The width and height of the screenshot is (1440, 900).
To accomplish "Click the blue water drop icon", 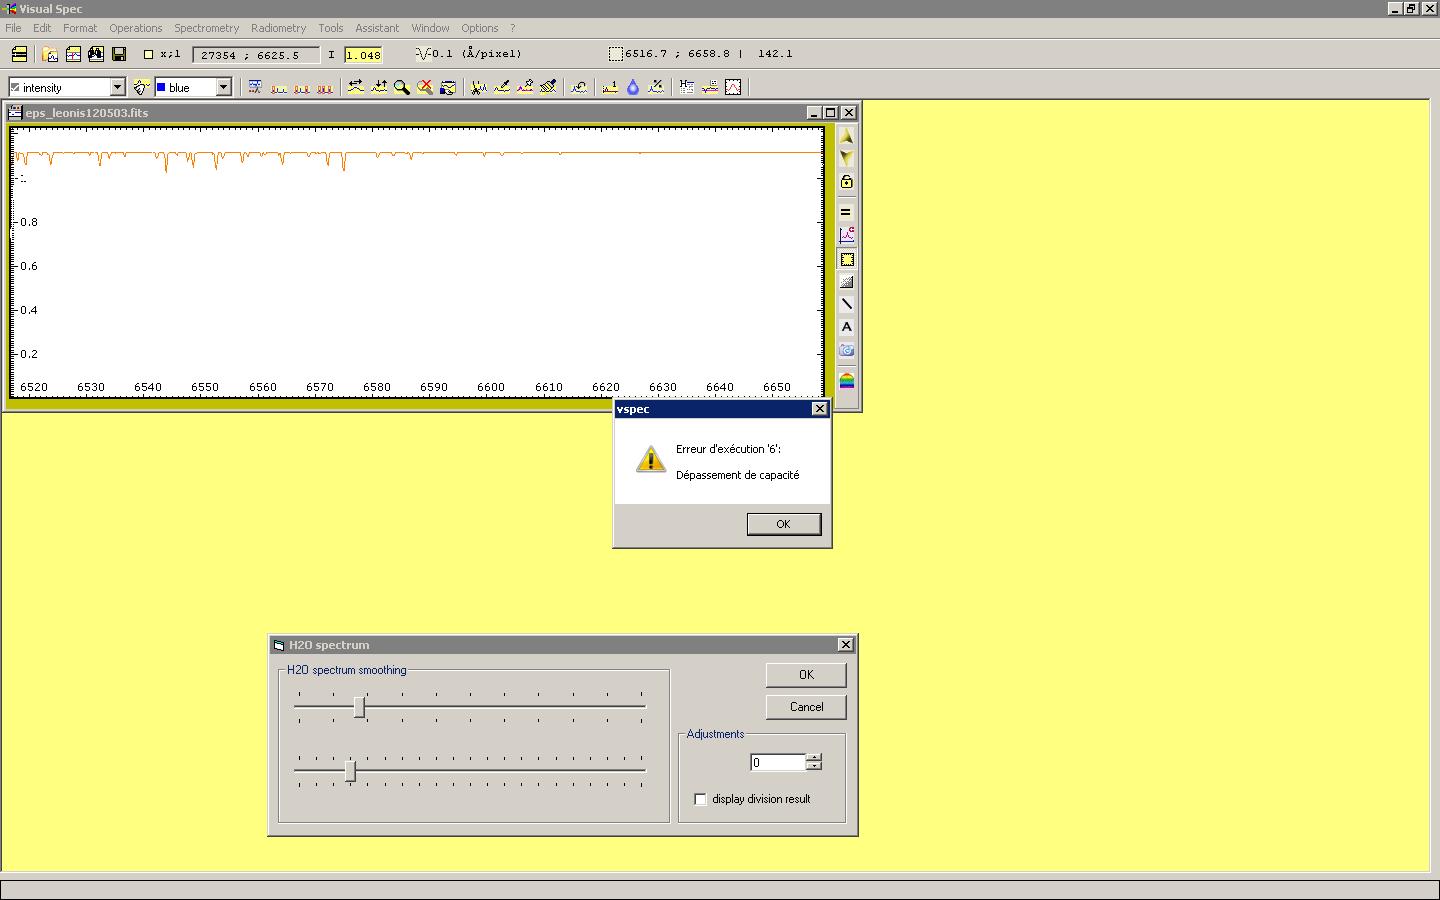I will point(633,88).
